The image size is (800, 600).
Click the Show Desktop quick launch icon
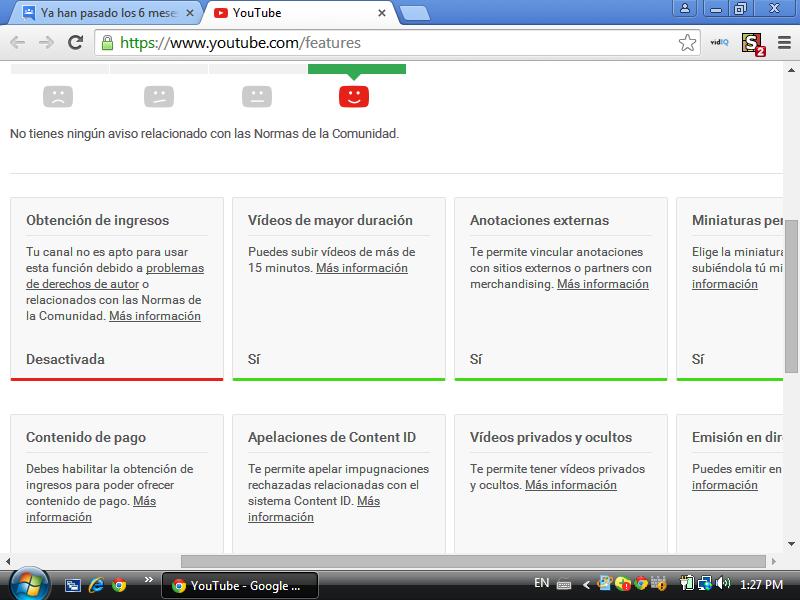click(73, 585)
